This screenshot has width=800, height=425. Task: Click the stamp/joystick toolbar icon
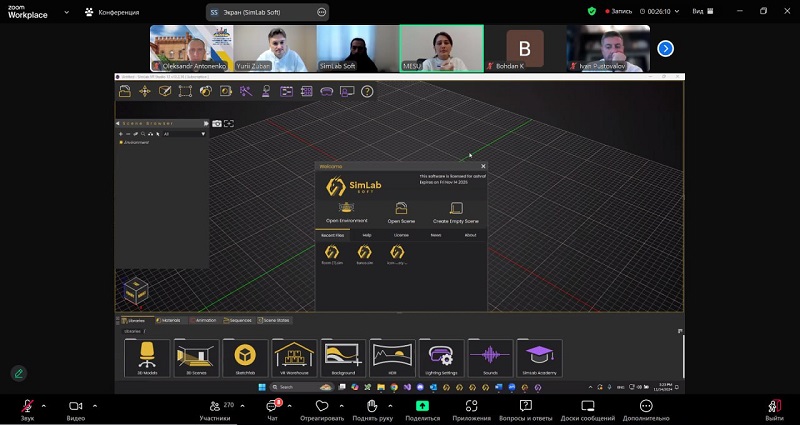[x=266, y=91]
